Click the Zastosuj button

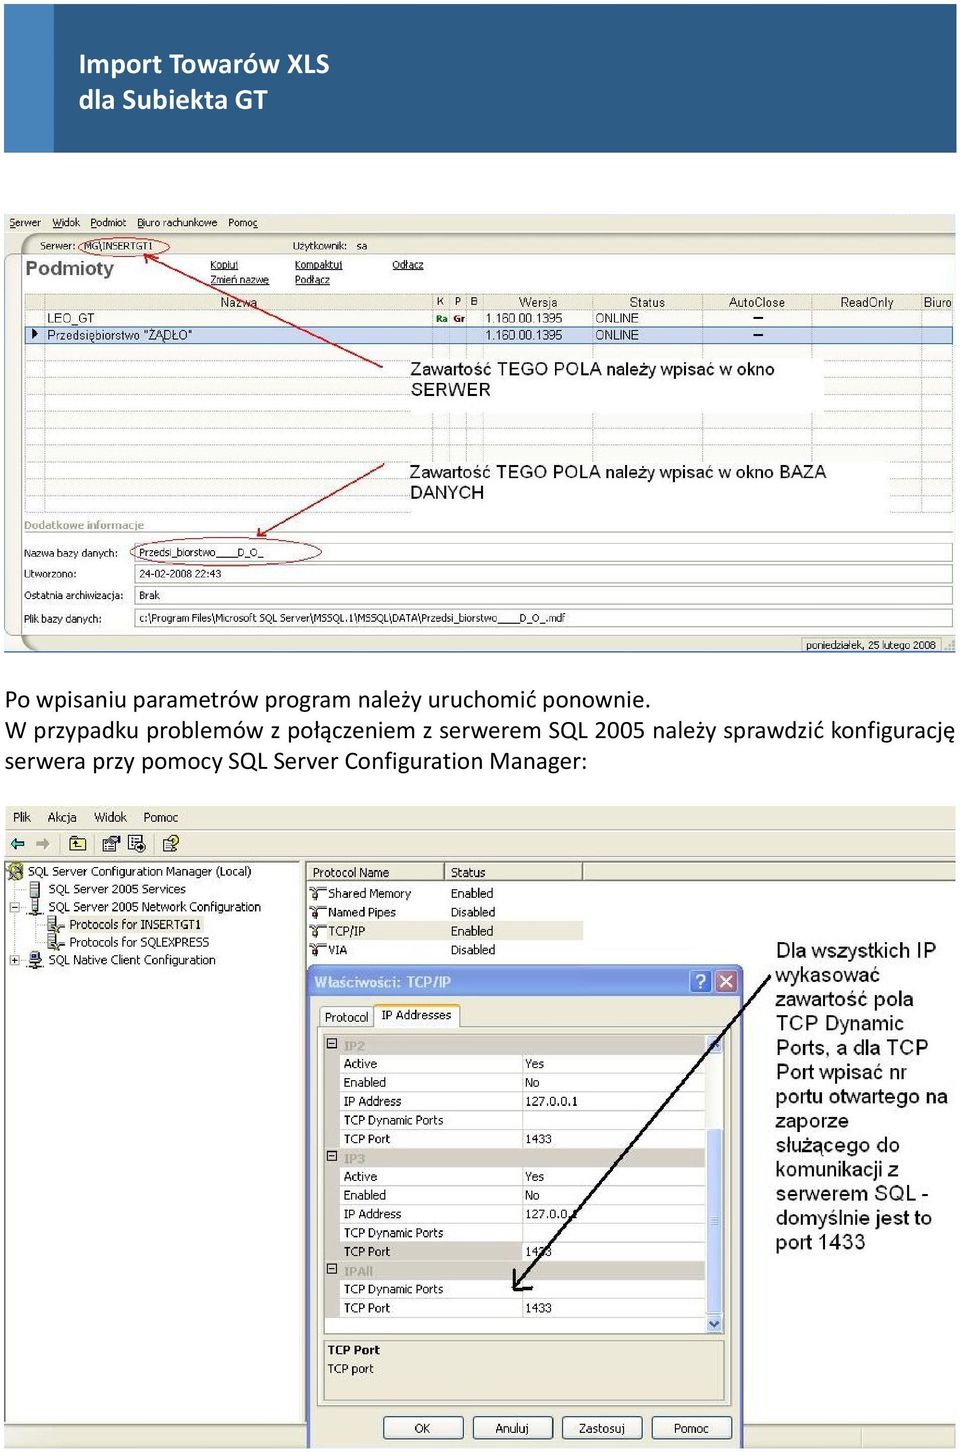tap(602, 1428)
